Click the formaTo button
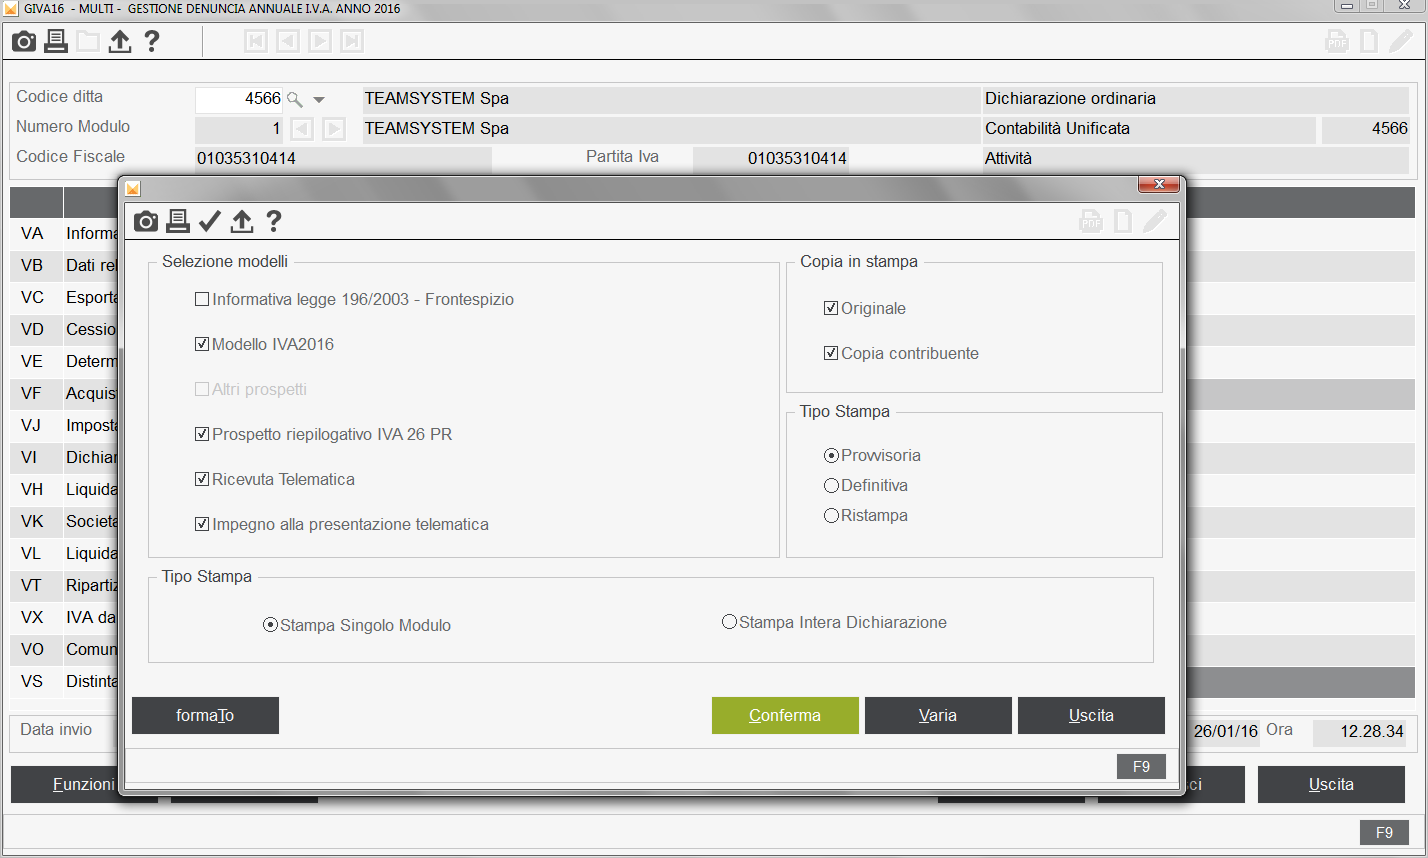The image size is (1428, 858). [x=205, y=715]
